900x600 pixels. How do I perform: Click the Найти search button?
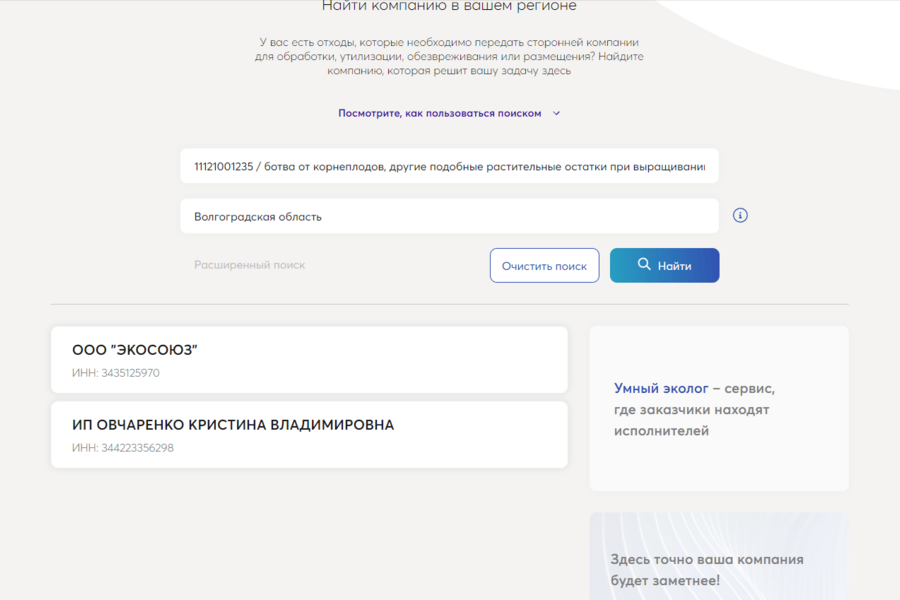[x=665, y=265]
